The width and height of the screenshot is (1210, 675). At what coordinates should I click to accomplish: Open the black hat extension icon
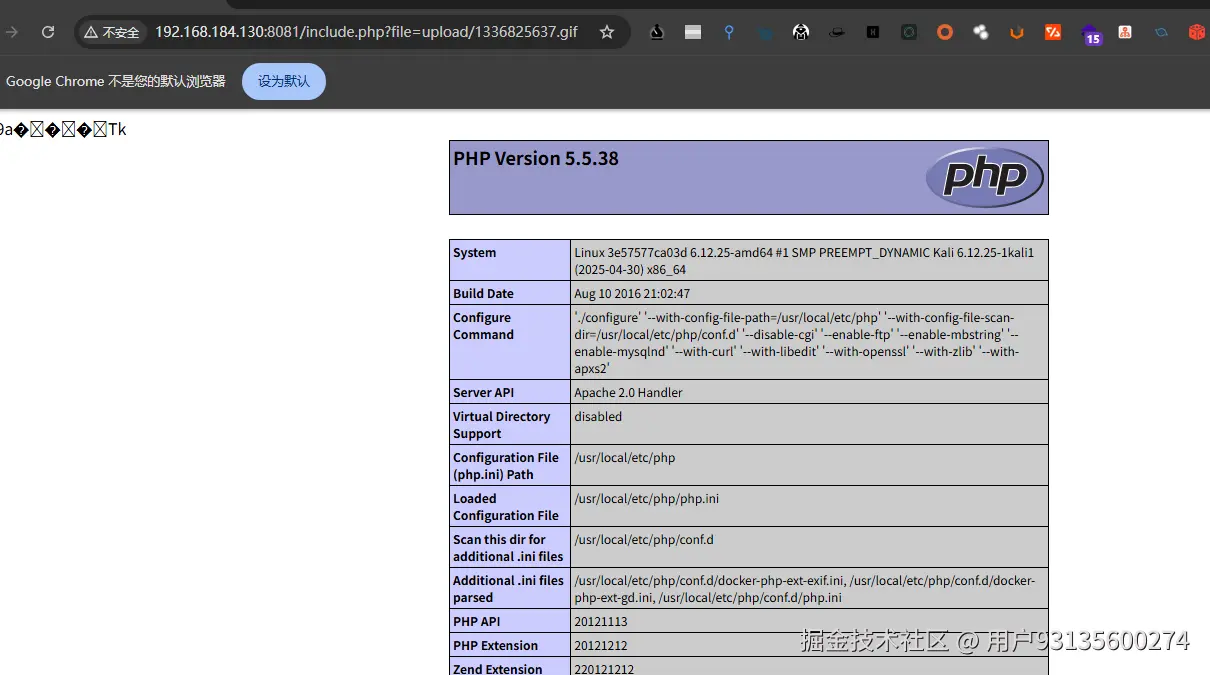coord(837,32)
